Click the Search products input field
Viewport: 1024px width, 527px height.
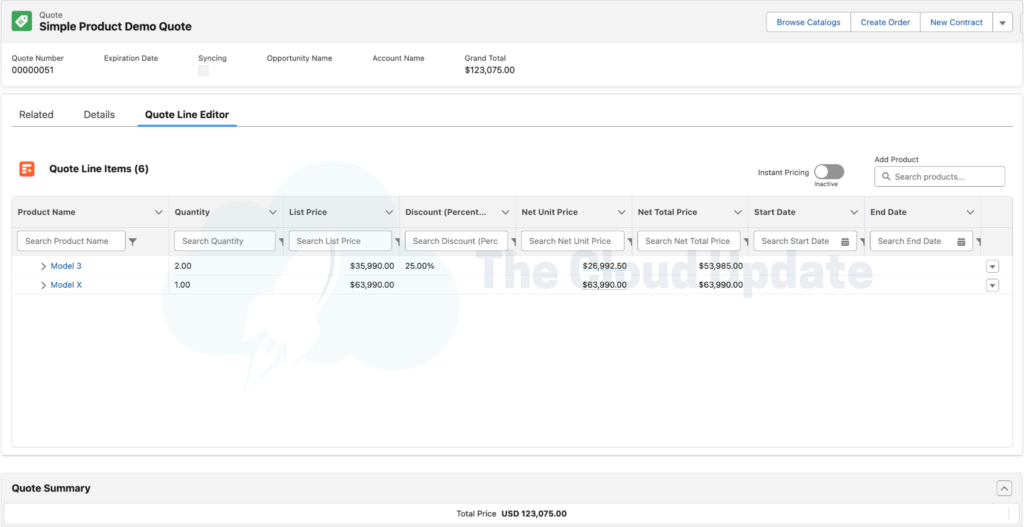940,176
